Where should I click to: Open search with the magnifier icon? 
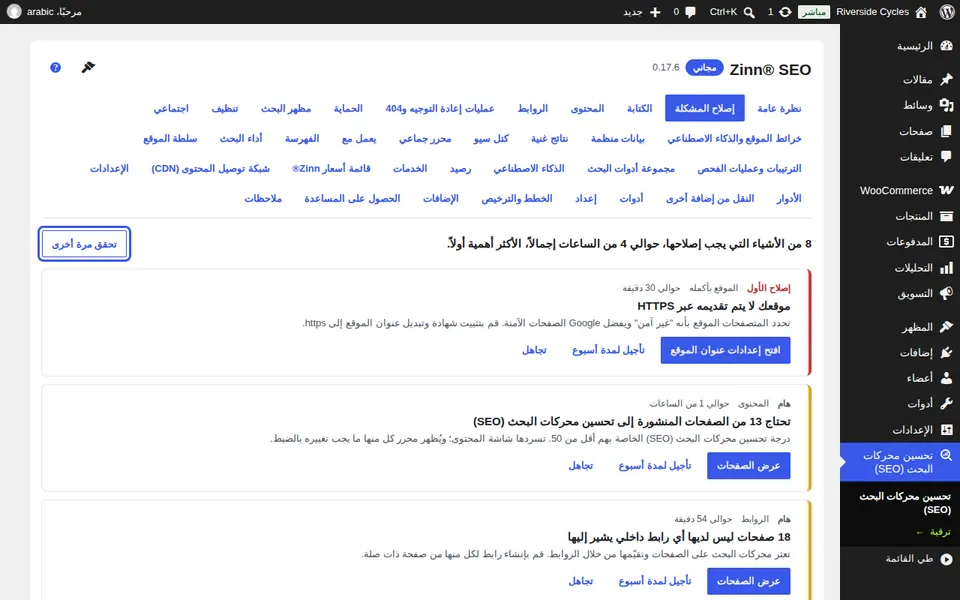(x=749, y=12)
